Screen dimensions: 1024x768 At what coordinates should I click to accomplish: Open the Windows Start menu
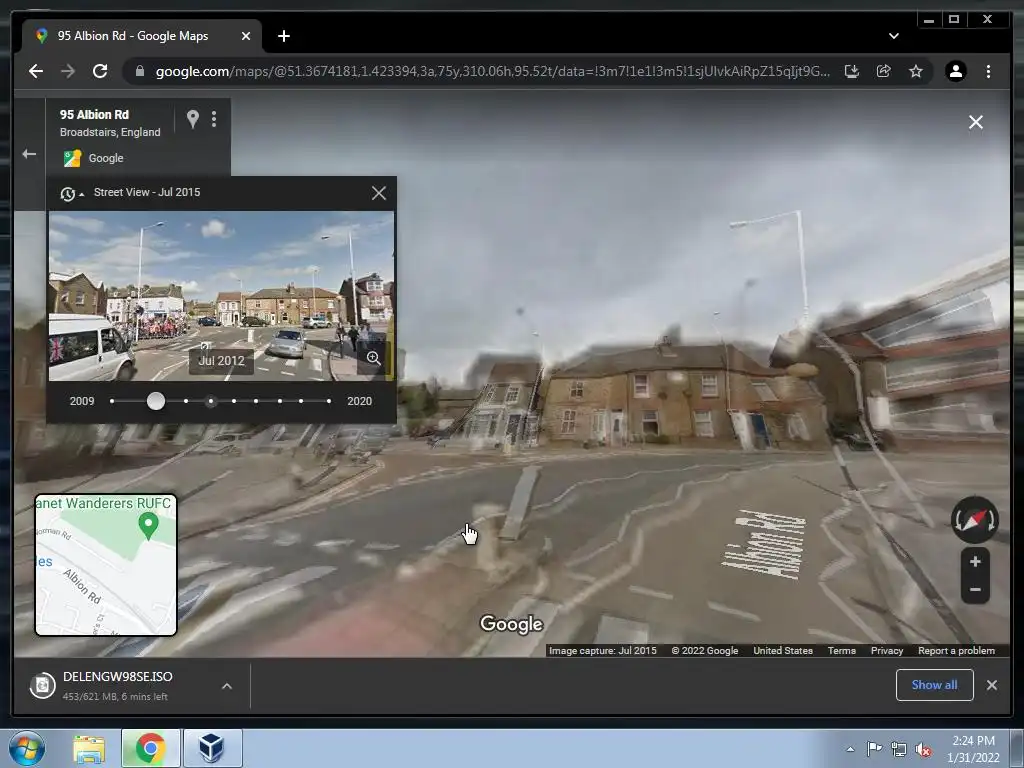point(27,748)
